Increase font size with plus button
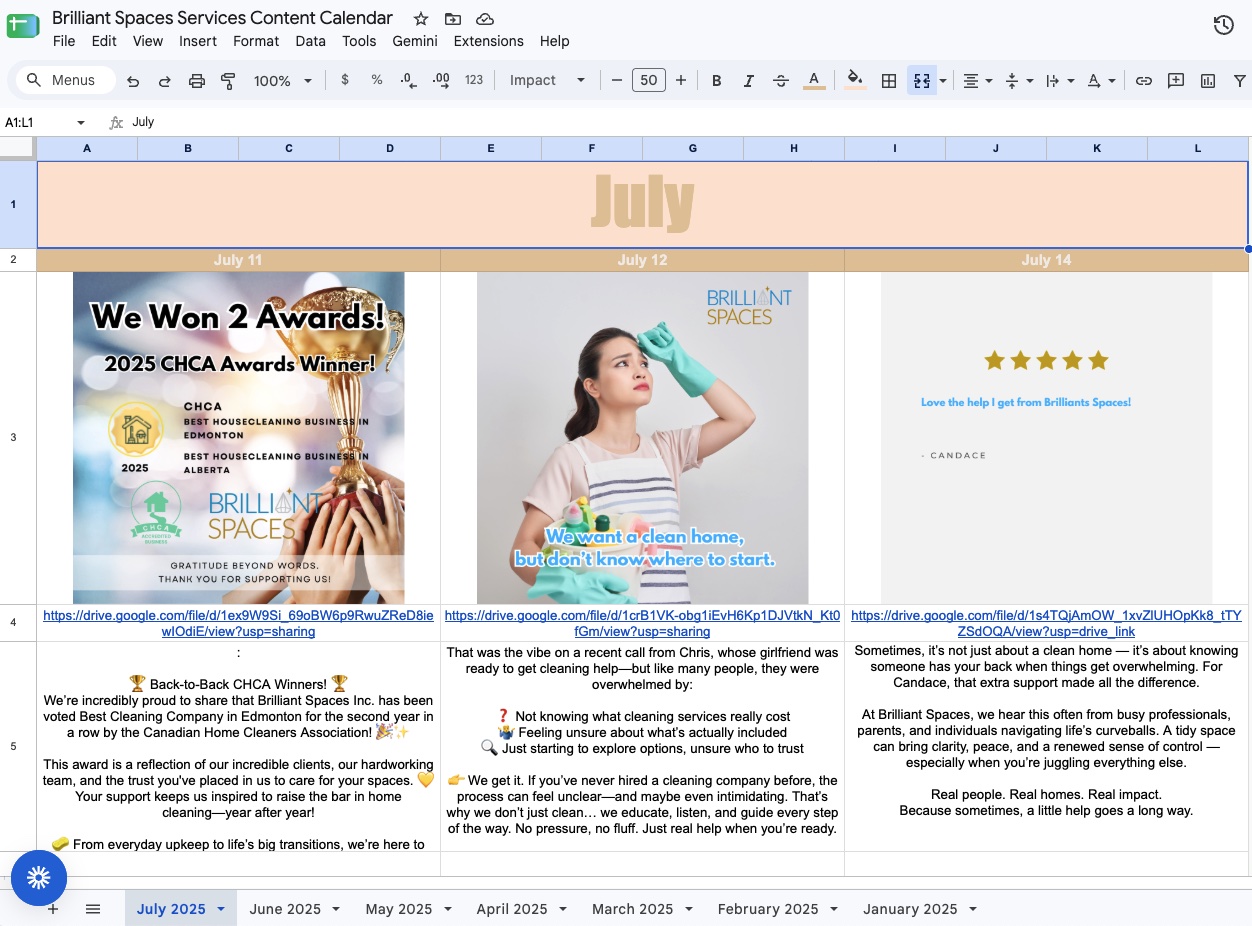The image size is (1252, 926). click(681, 80)
